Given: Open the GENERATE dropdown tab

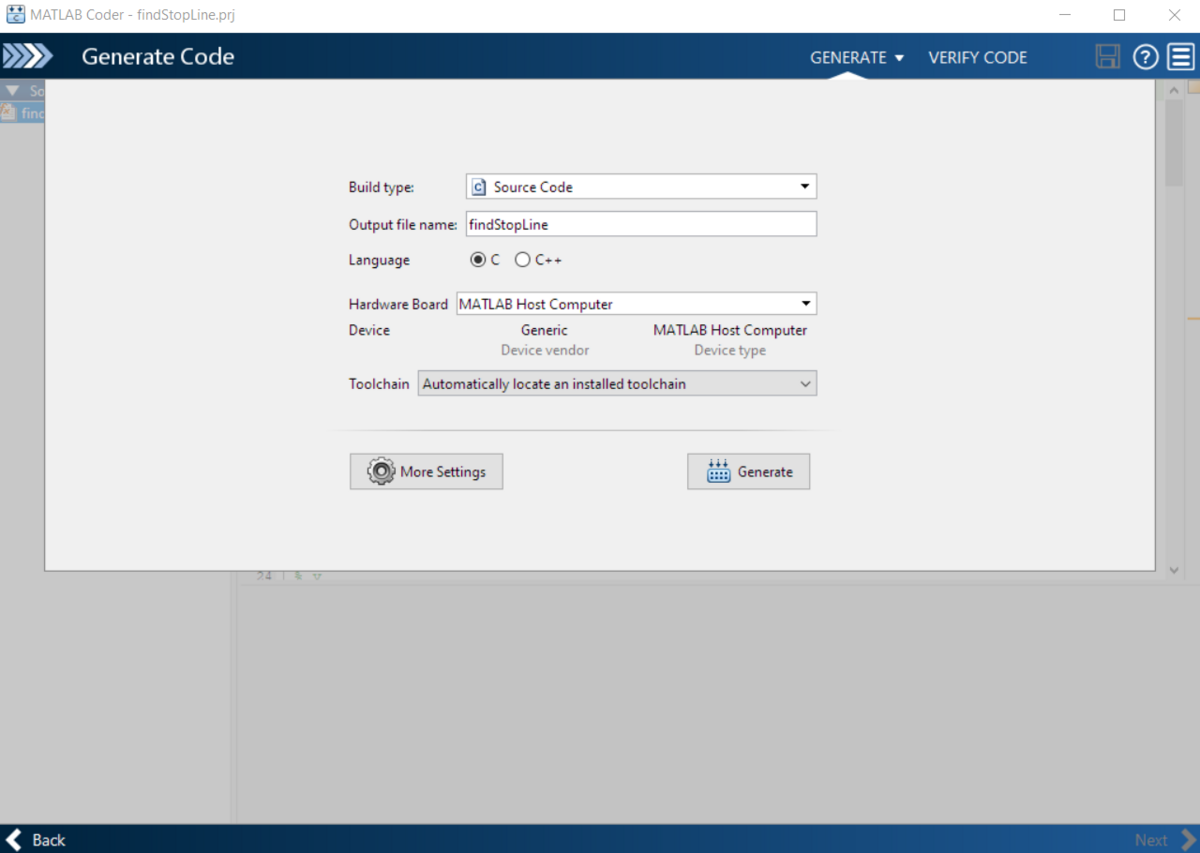Looking at the screenshot, I should click(856, 58).
